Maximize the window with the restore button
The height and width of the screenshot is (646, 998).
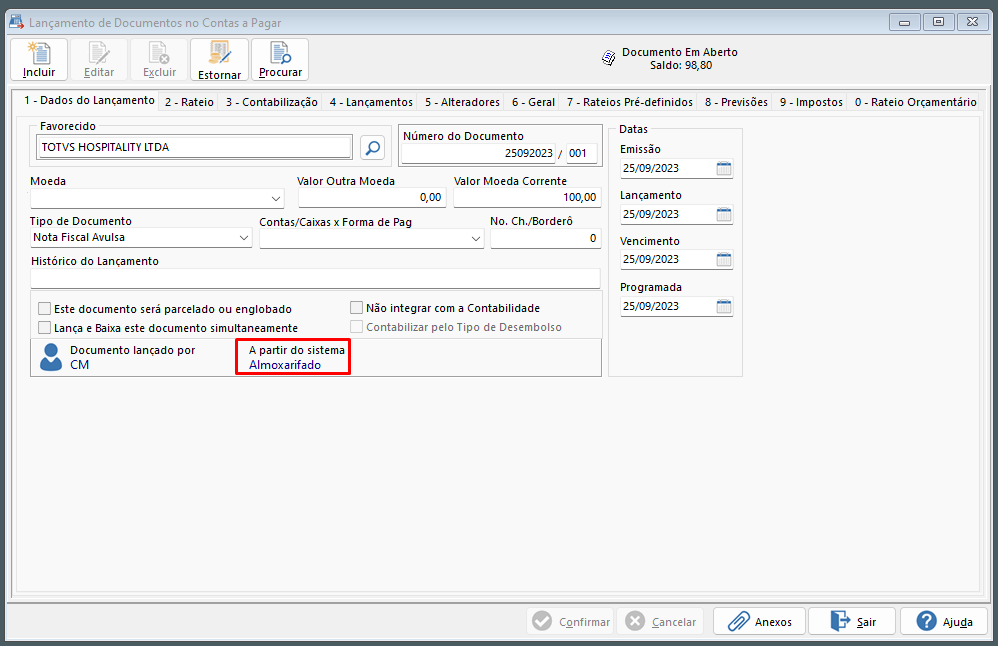coord(938,22)
